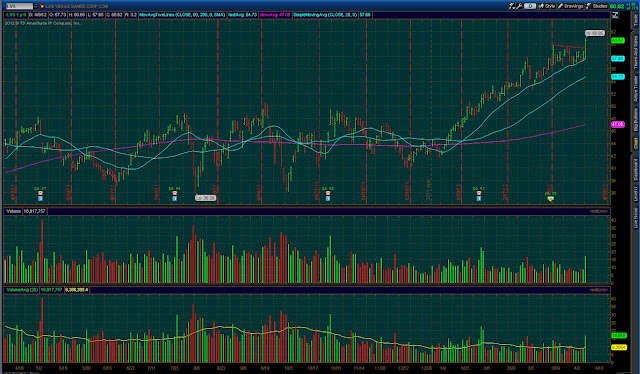Click the cyan 57.66 price axis bubble

click(618, 58)
